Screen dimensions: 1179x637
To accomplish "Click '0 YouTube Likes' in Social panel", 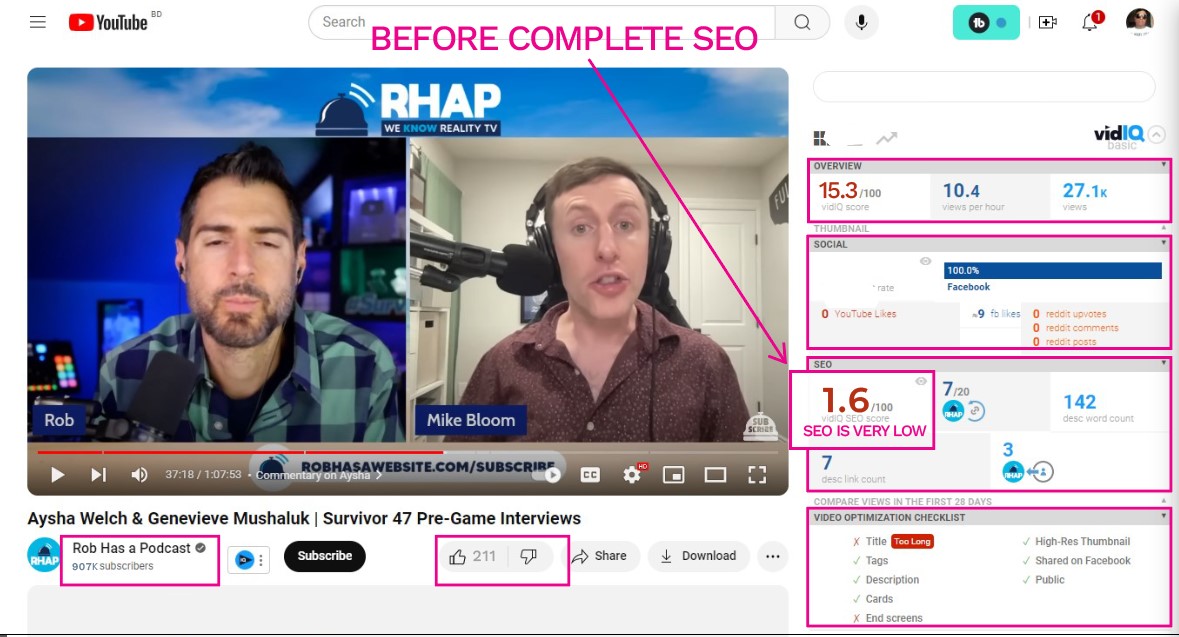I will 859,314.
